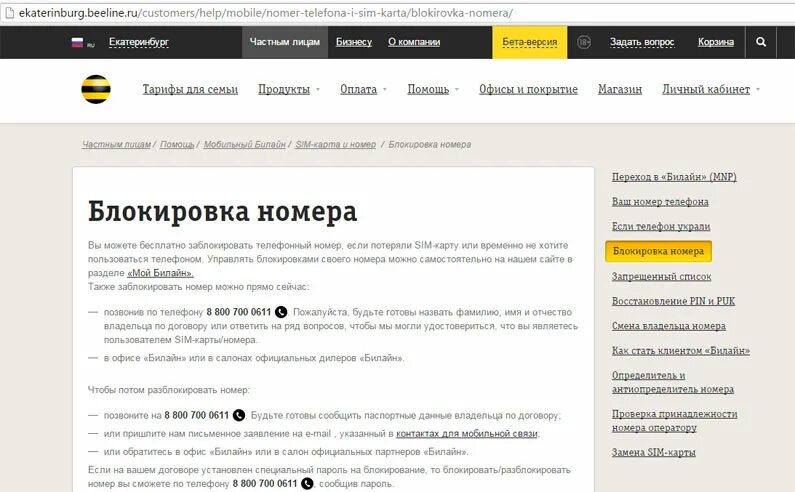Click phone icon in password paragraph
The image size is (795, 492).
point(307,483)
